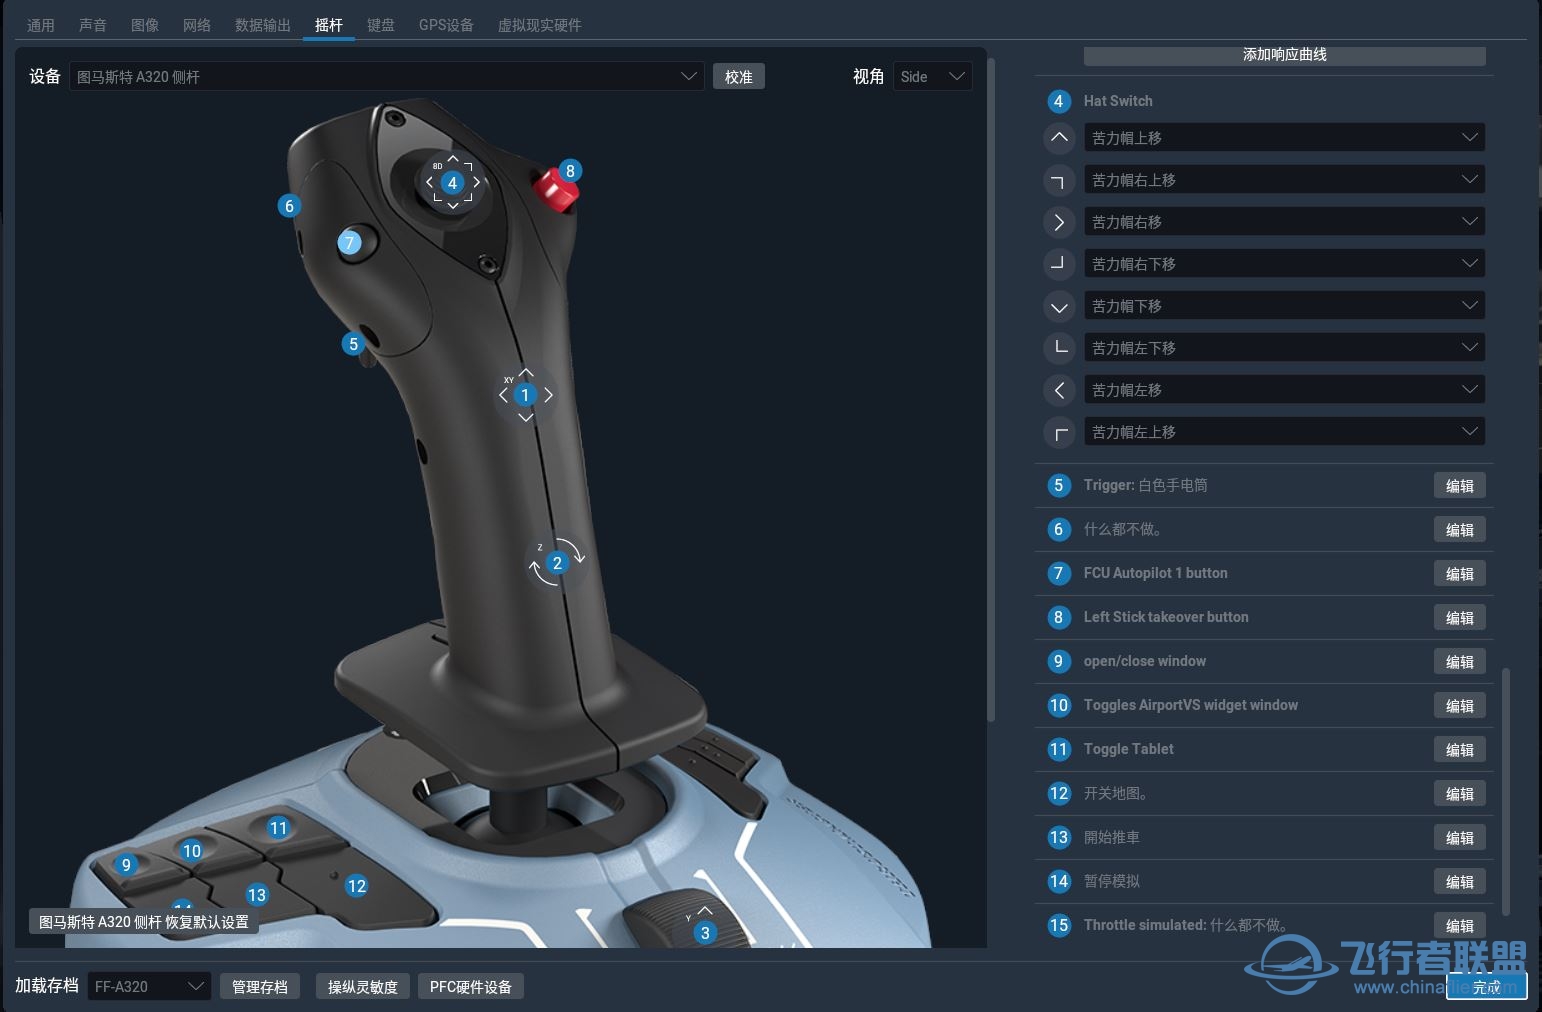
Task: Click the 操纵灵敏度 button
Action: (363, 987)
